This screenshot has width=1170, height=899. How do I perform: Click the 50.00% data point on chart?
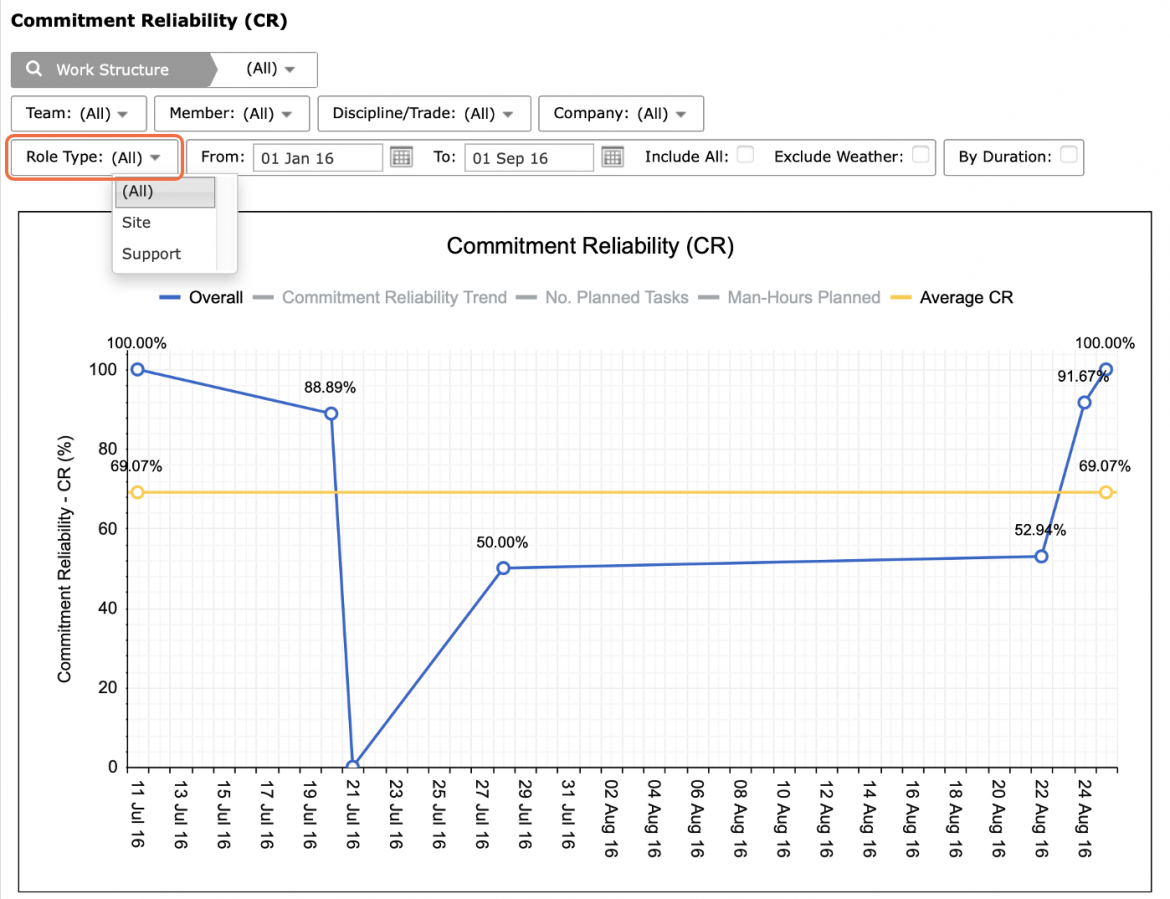[x=504, y=568]
